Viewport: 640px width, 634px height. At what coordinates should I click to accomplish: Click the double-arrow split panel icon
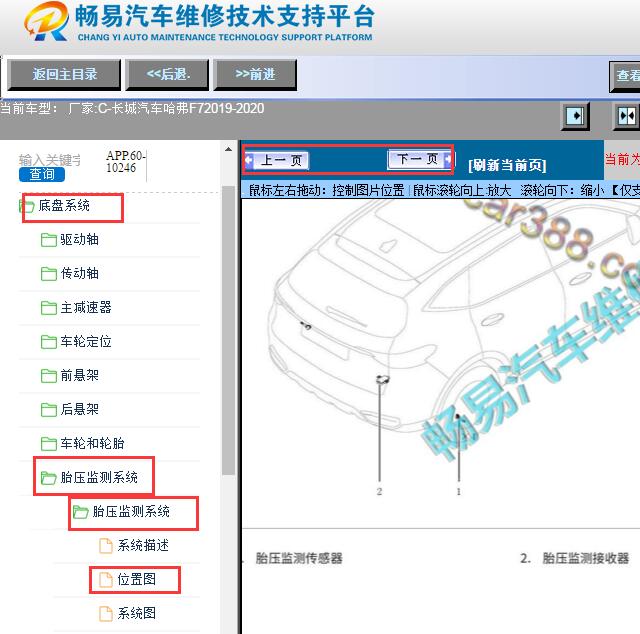(627, 116)
